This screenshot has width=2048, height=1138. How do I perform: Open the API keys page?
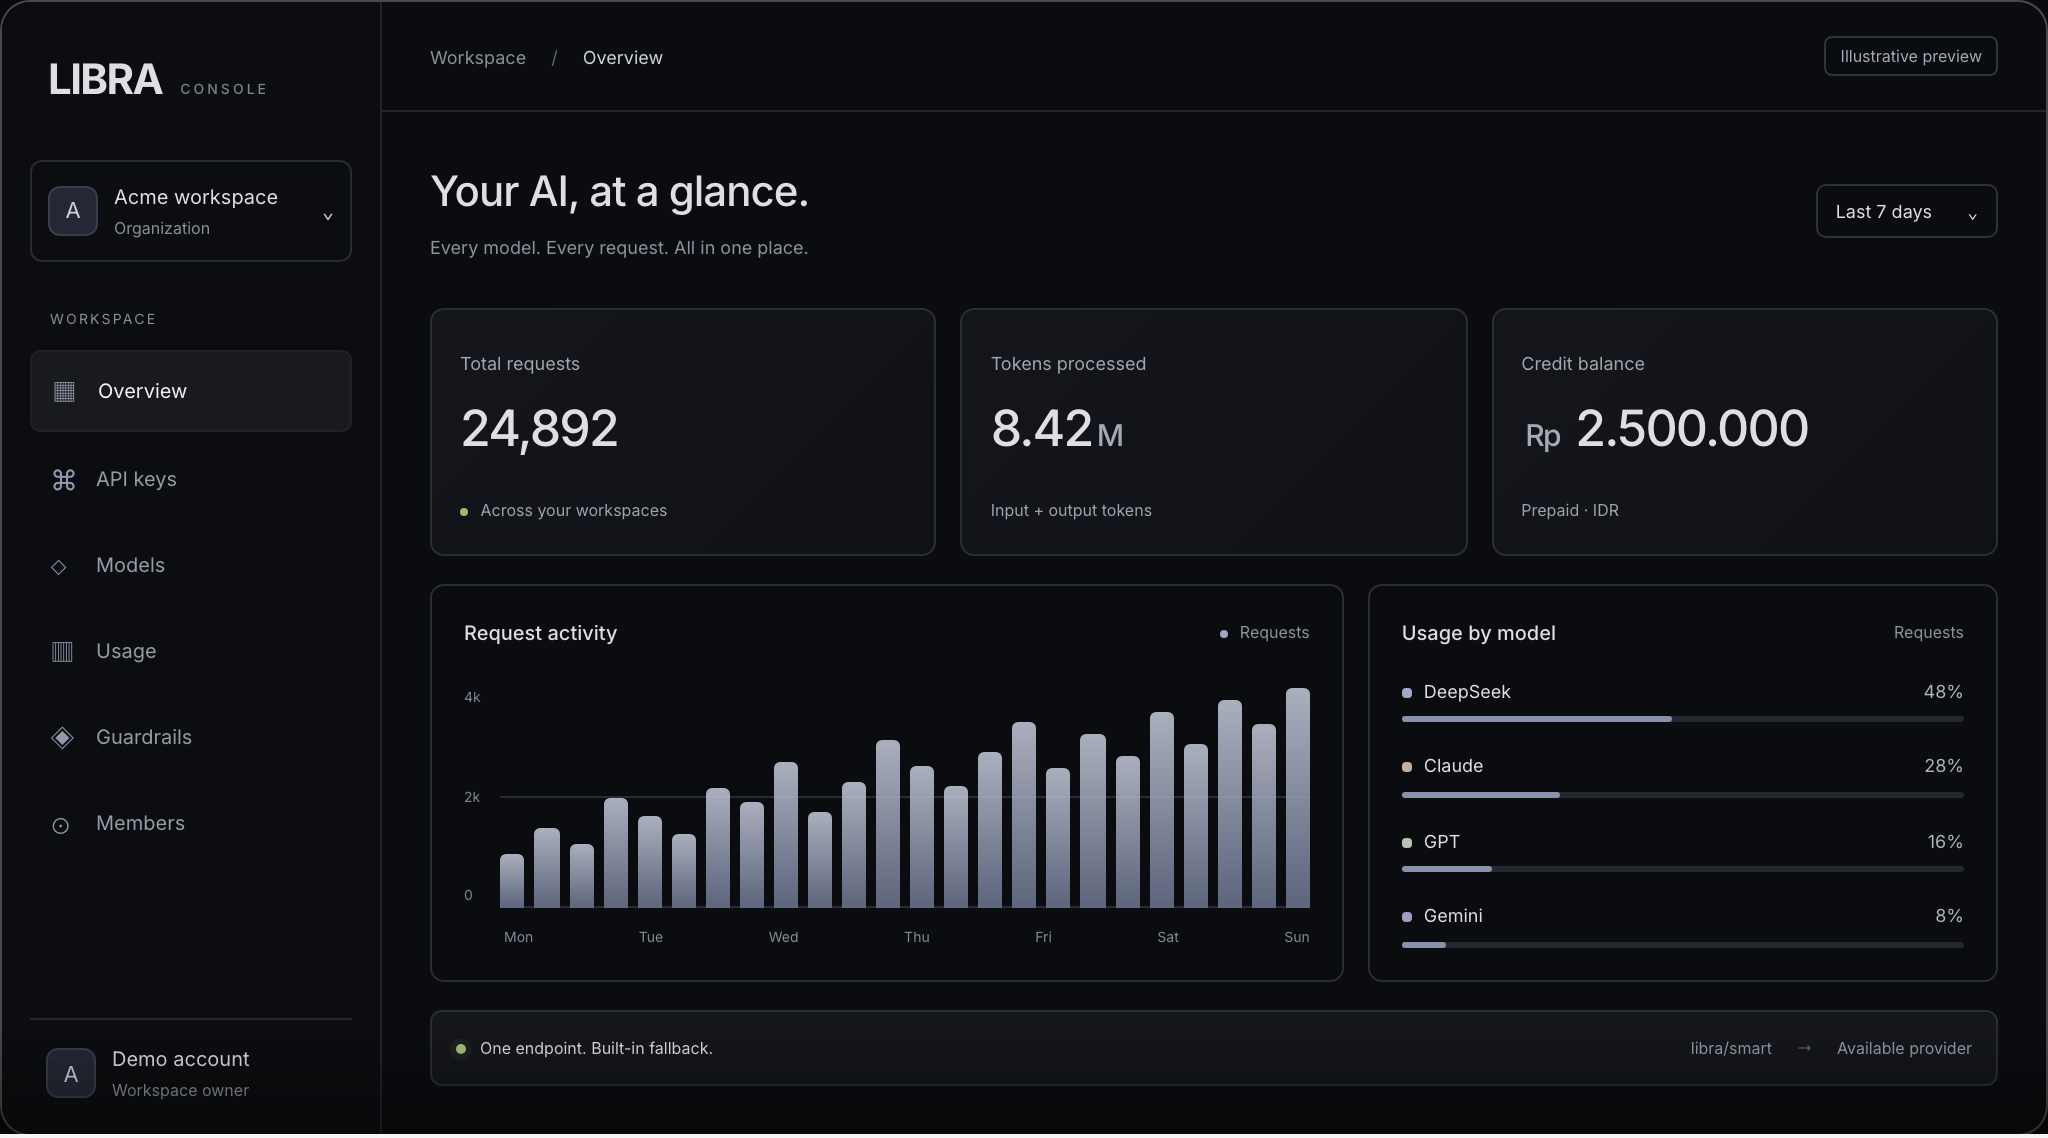click(x=191, y=479)
